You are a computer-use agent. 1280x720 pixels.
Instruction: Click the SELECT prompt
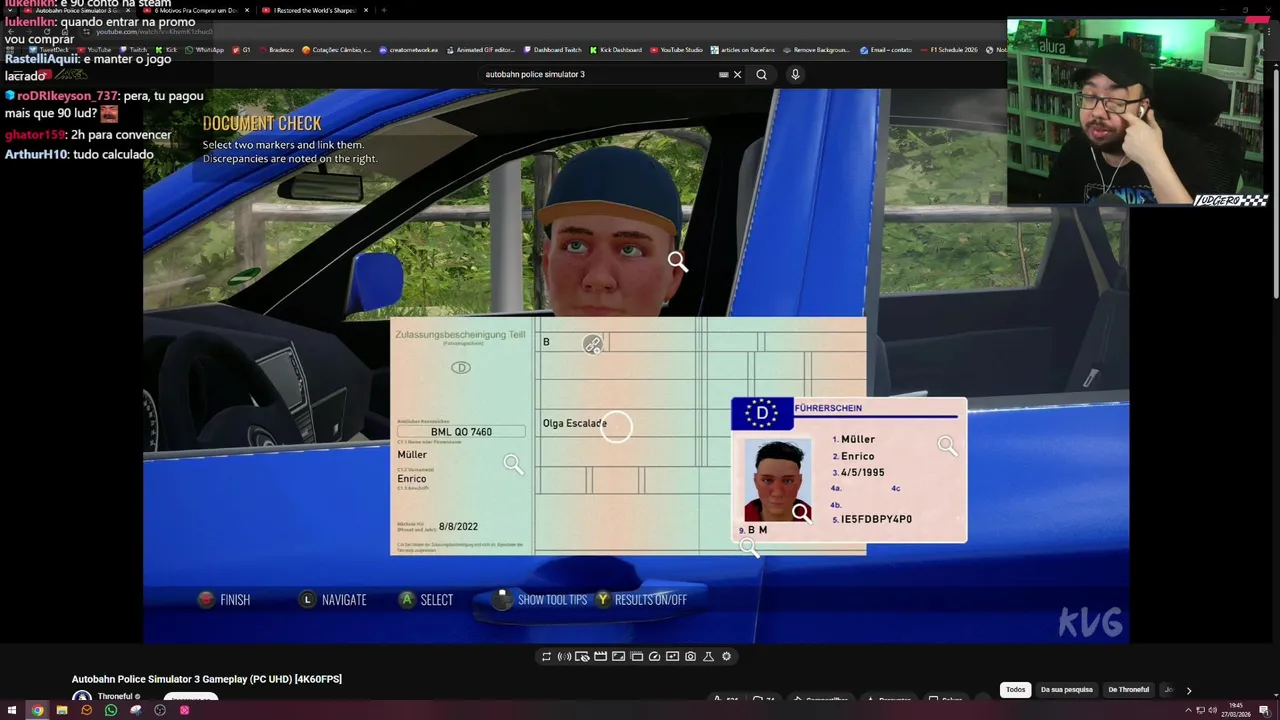(426, 600)
